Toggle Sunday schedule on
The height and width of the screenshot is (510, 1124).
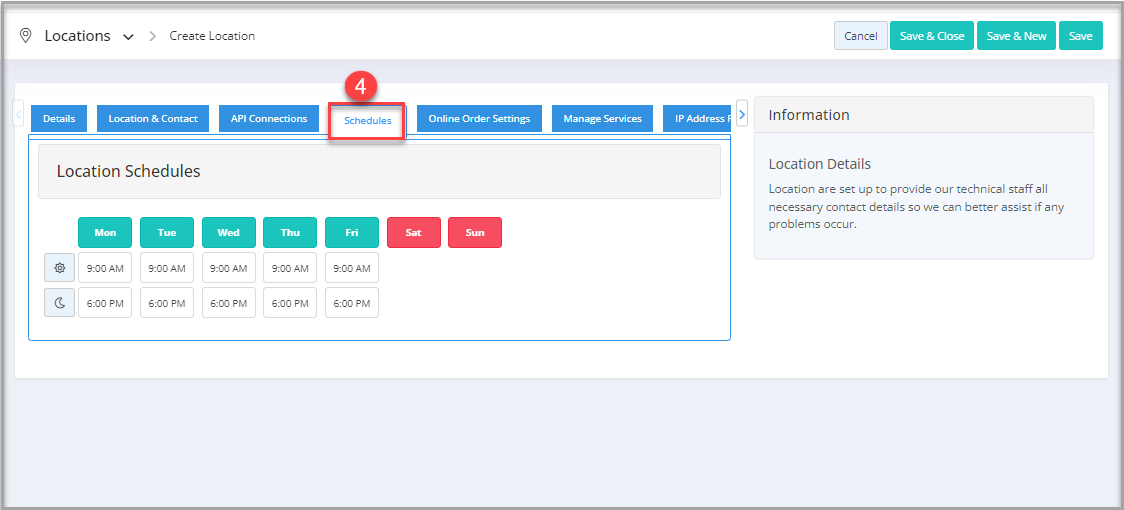coord(475,233)
